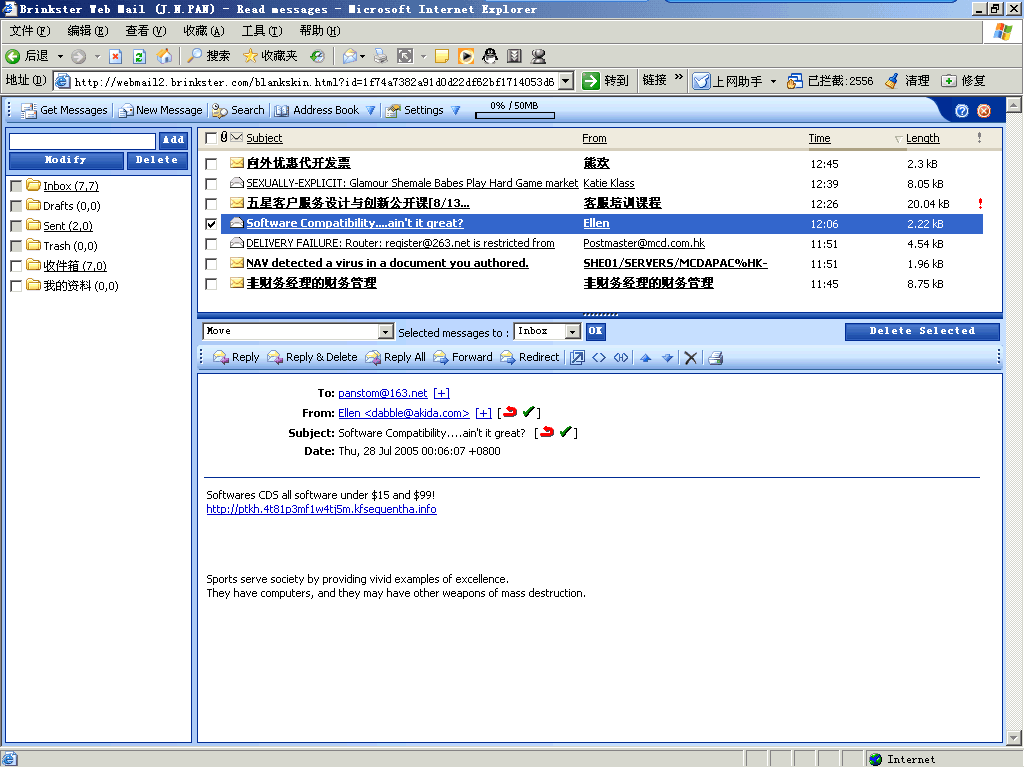The image size is (1024, 768).
Task: Click the IE Home icon
Action: coord(164,56)
